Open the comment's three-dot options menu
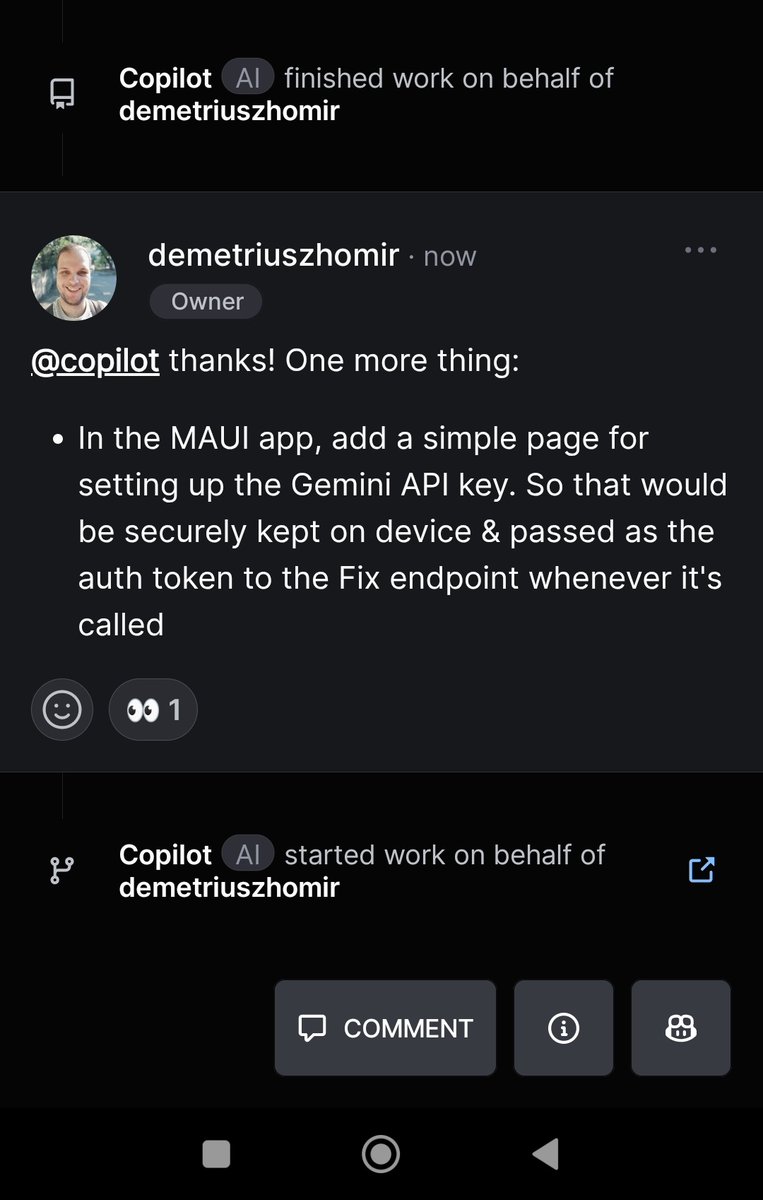 click(700, 250)
